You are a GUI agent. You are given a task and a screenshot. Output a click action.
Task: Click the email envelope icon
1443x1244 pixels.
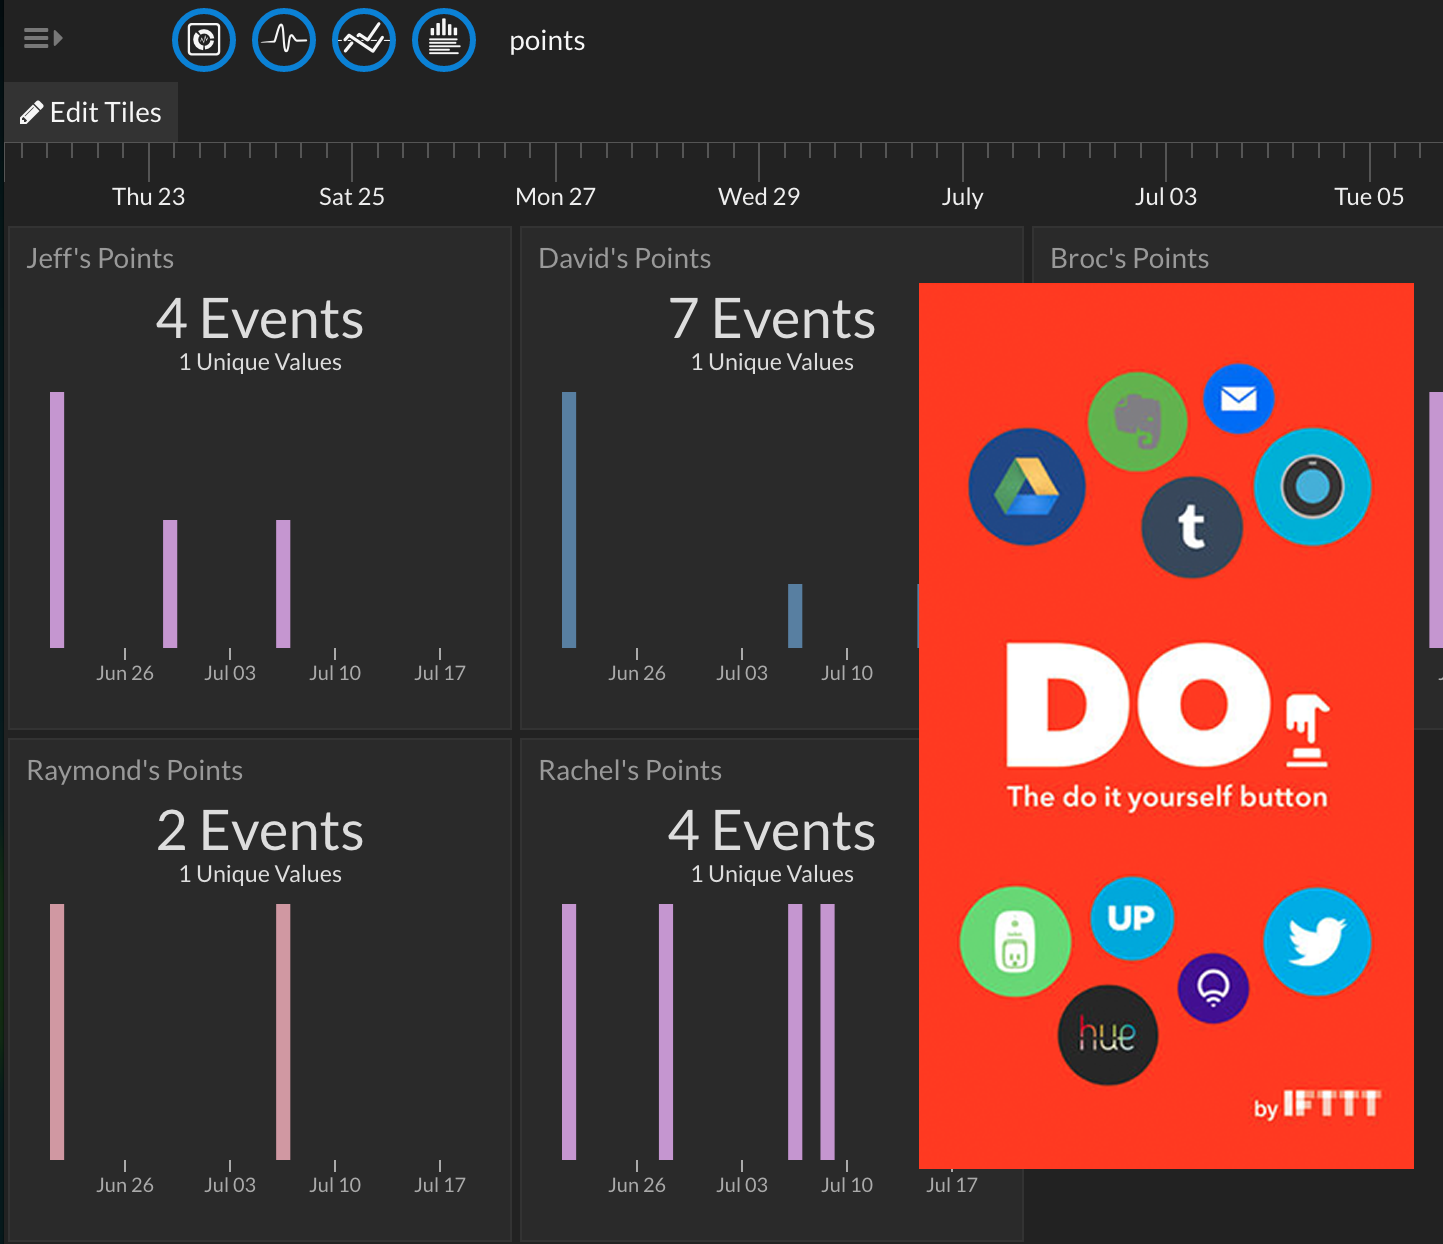[1238, 399]
